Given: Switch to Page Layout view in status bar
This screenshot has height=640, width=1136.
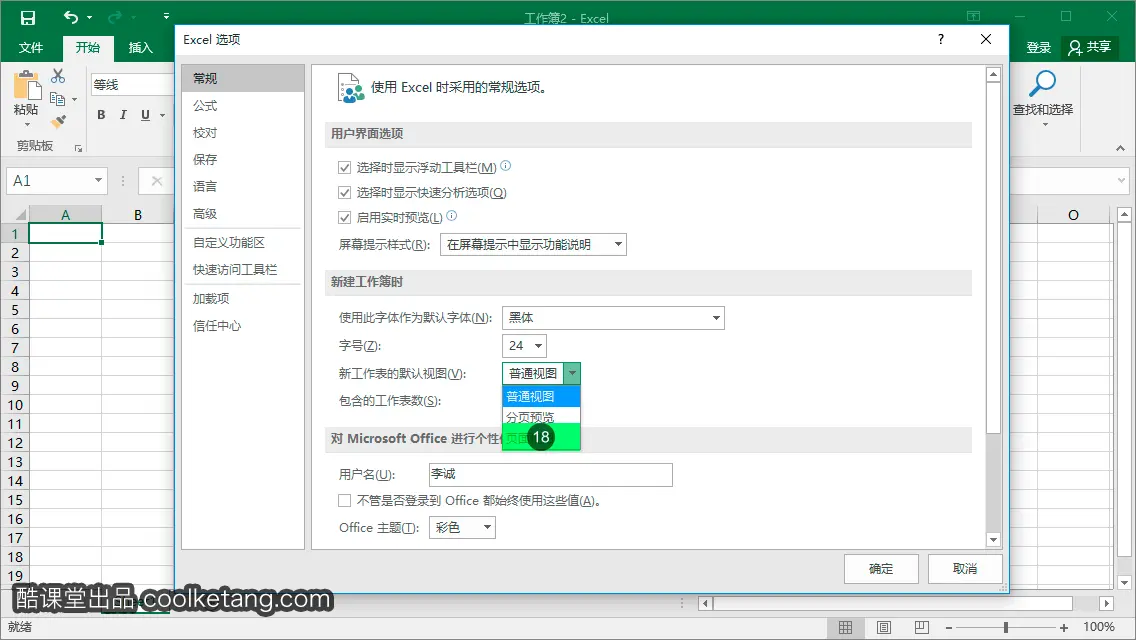Looking at the screenshot, I should coord(884,627).
